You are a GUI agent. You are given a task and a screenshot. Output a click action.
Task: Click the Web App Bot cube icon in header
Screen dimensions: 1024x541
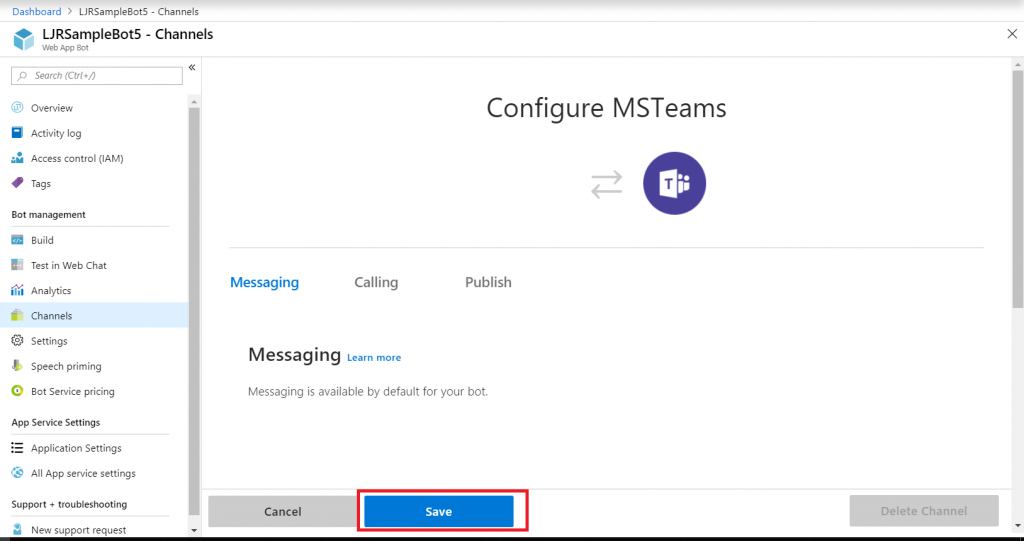click(24, 39)
